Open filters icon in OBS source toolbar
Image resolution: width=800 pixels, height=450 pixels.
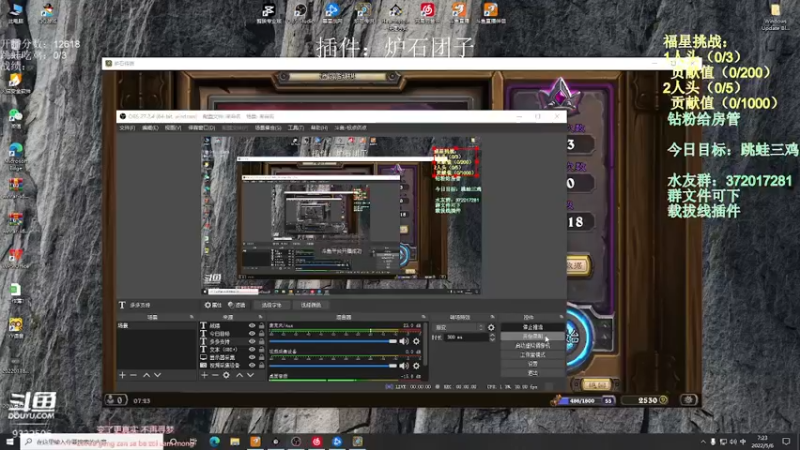[x=237, y=305]
